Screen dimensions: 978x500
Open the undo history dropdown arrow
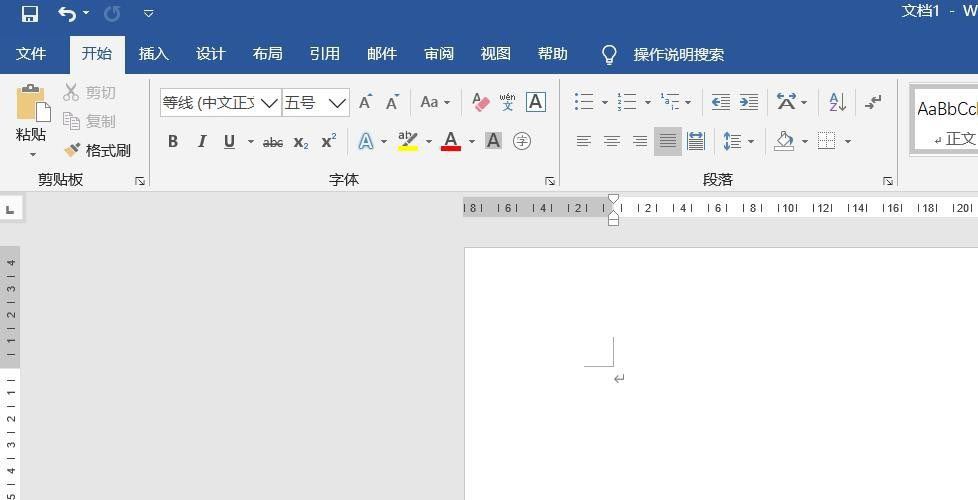pyautogui.click(x=86, y=13)
